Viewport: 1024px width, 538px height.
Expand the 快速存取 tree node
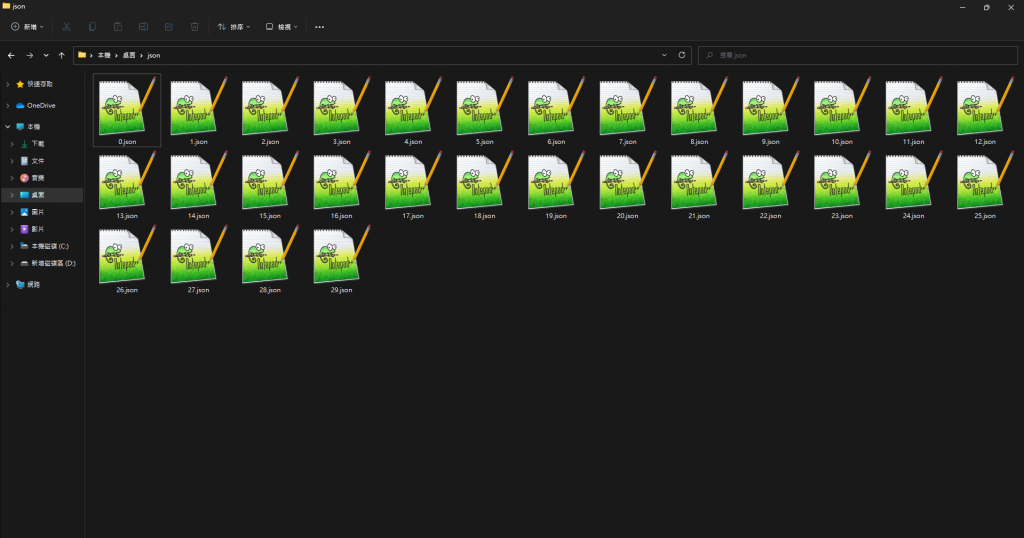pyautogui.click(x=8, y=84)
